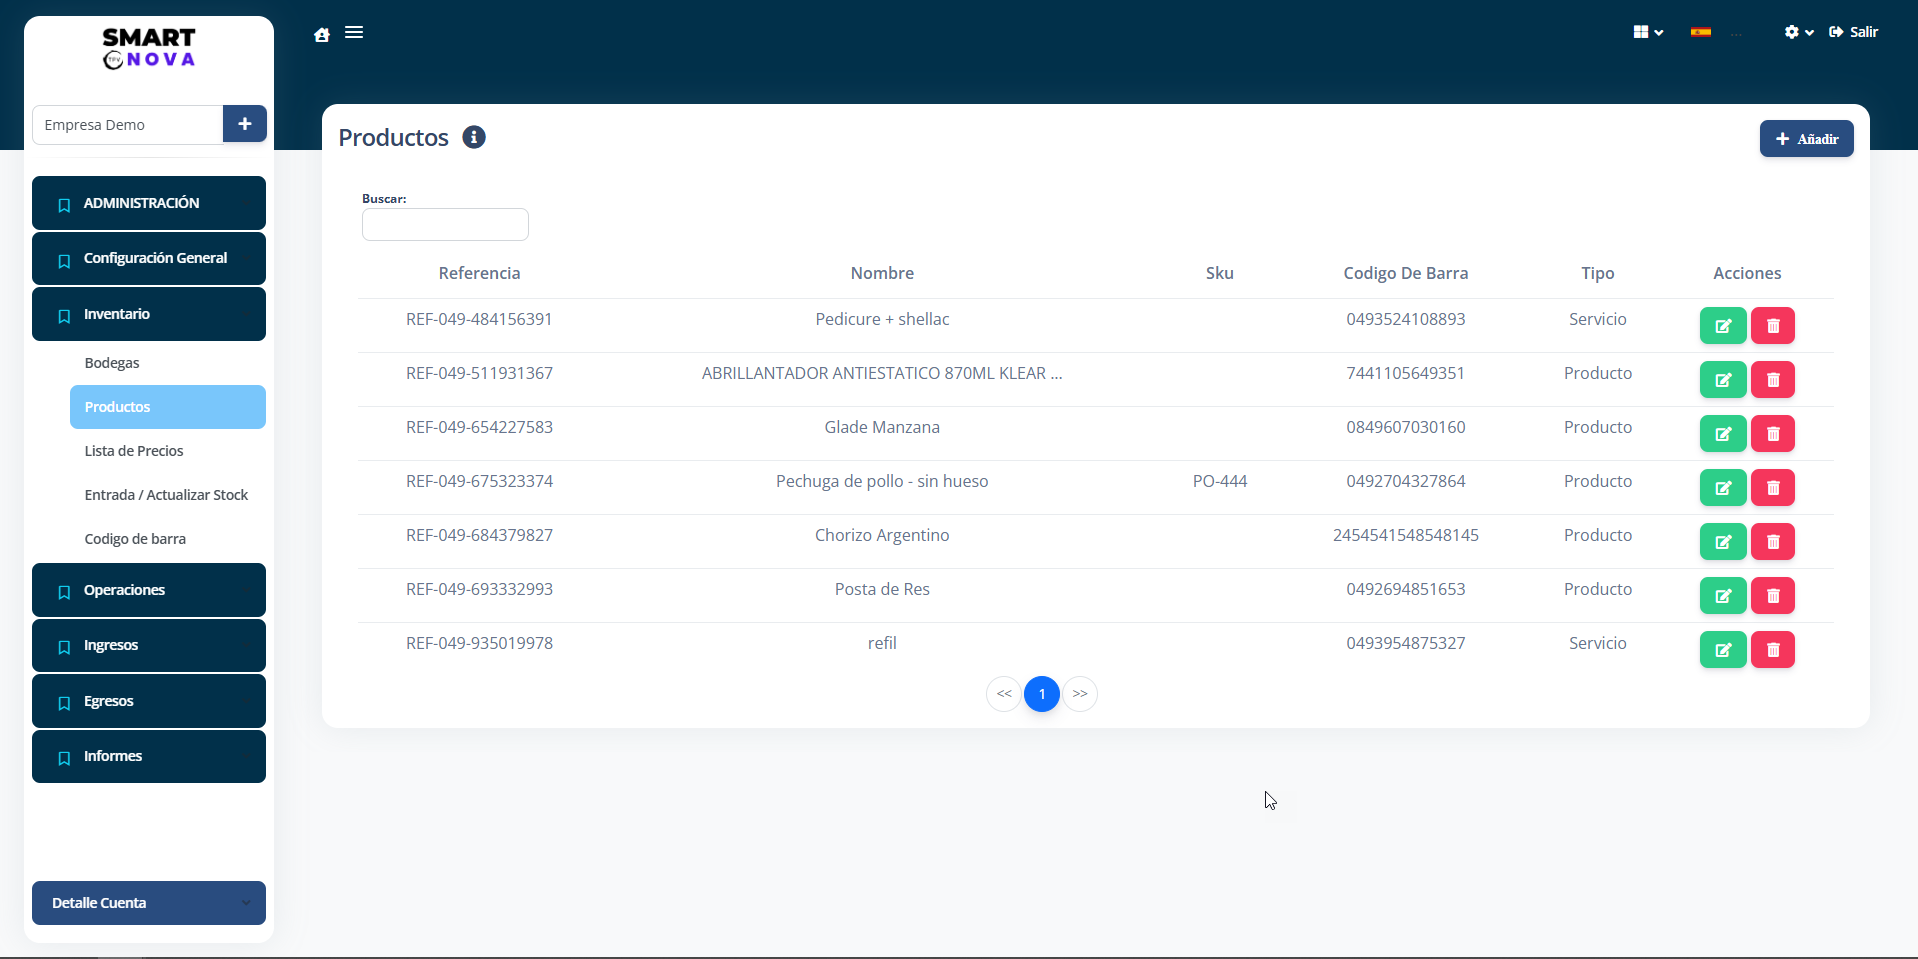
Task: Delete the refil service row
Action: click(1772, 650)
